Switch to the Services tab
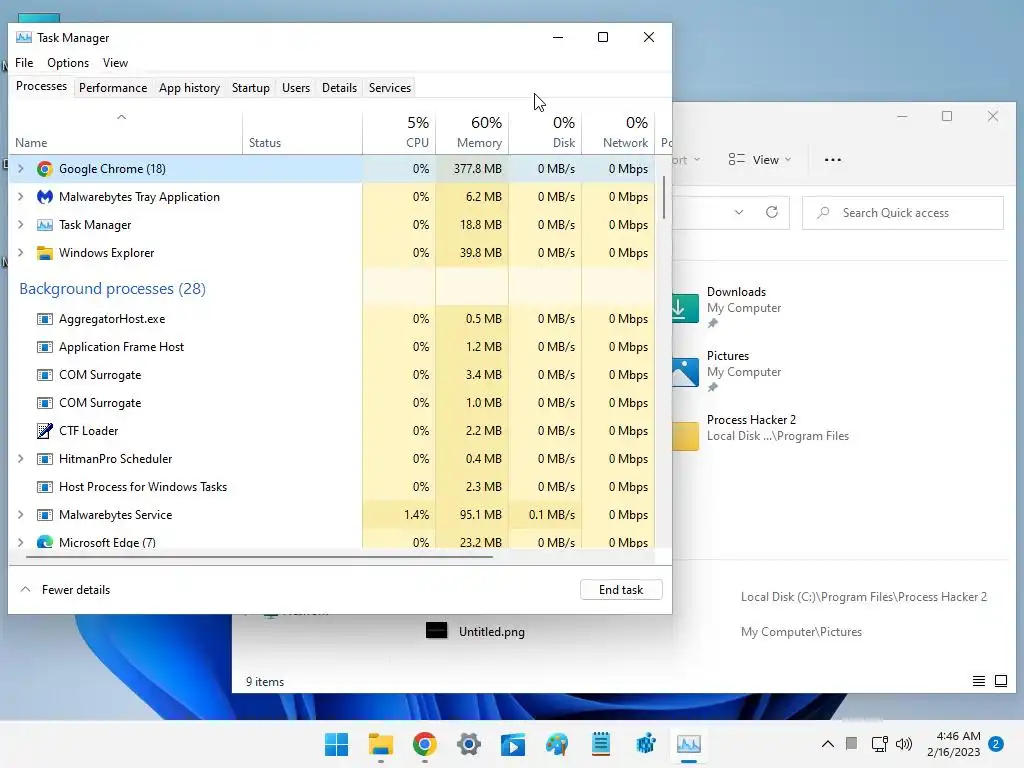The height and width of the screenshot is (768, 1024). coord(390,88)
